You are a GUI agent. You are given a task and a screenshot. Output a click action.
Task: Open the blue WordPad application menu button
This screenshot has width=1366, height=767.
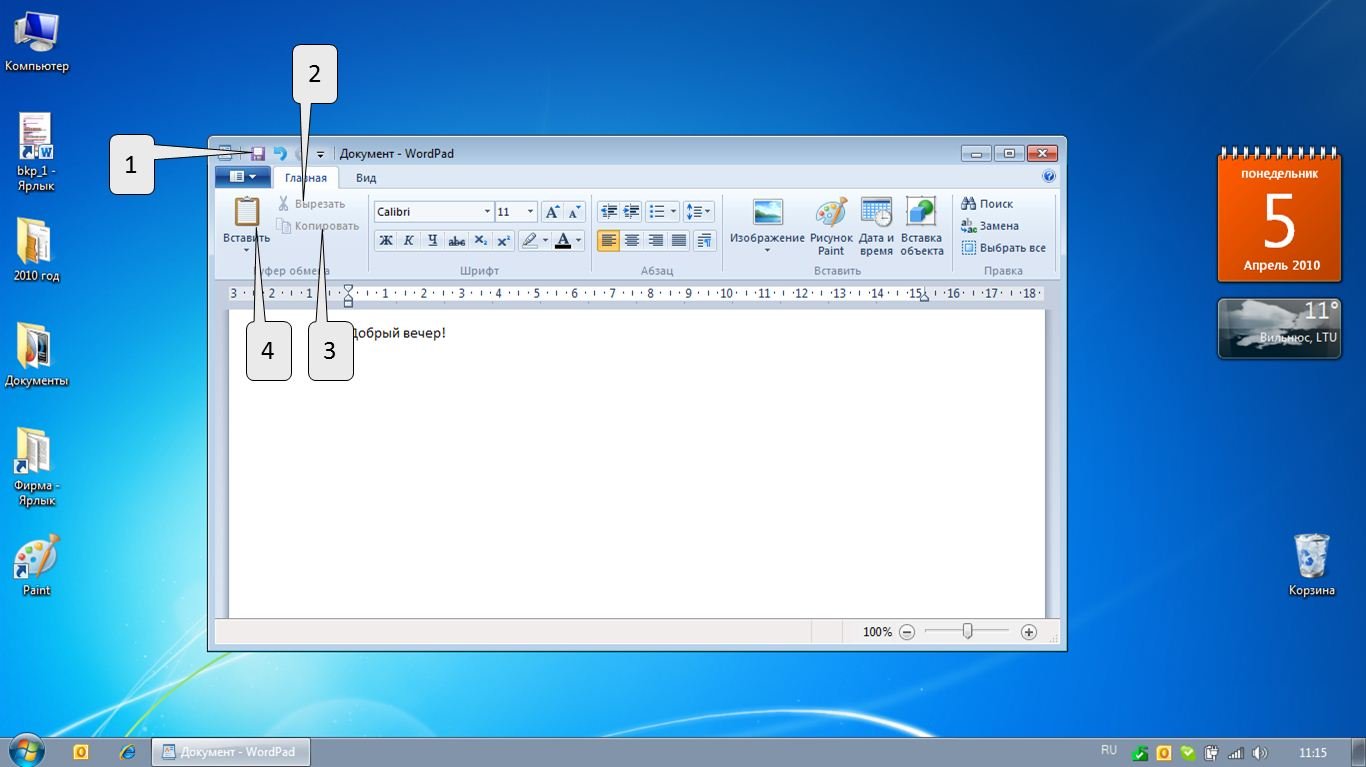pos(242,177)
